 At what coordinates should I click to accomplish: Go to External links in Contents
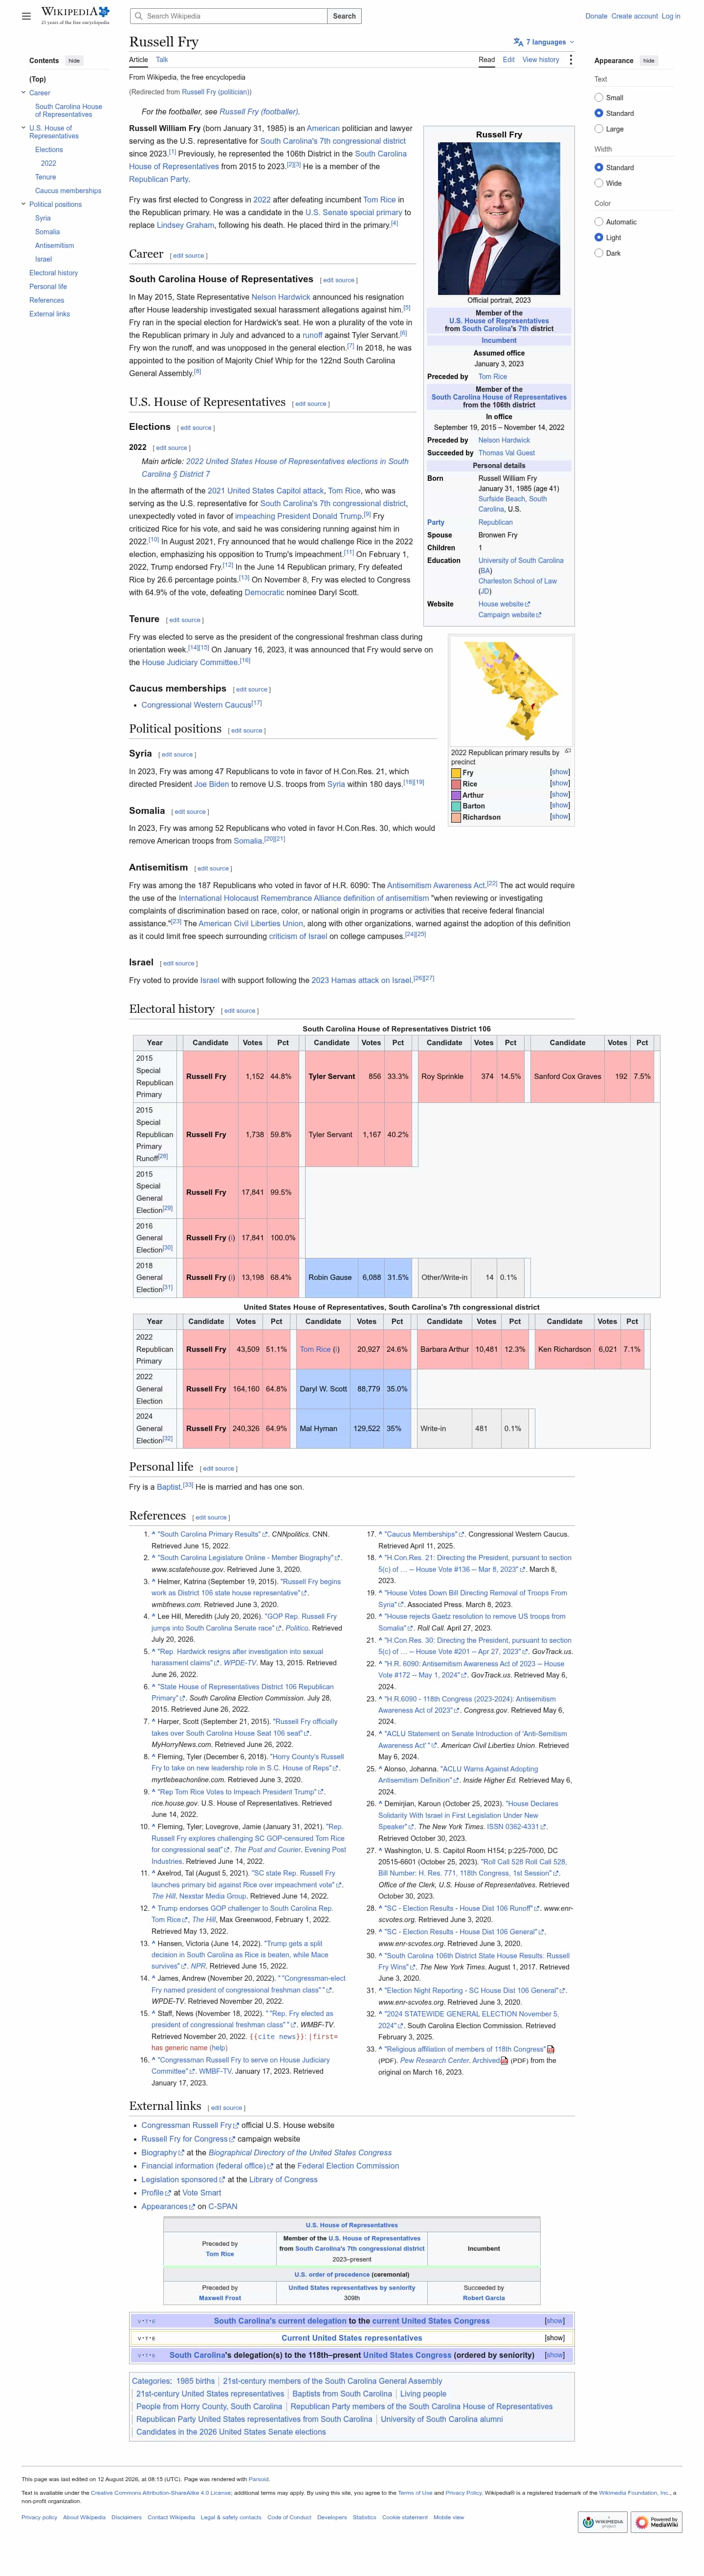[50, 314]
